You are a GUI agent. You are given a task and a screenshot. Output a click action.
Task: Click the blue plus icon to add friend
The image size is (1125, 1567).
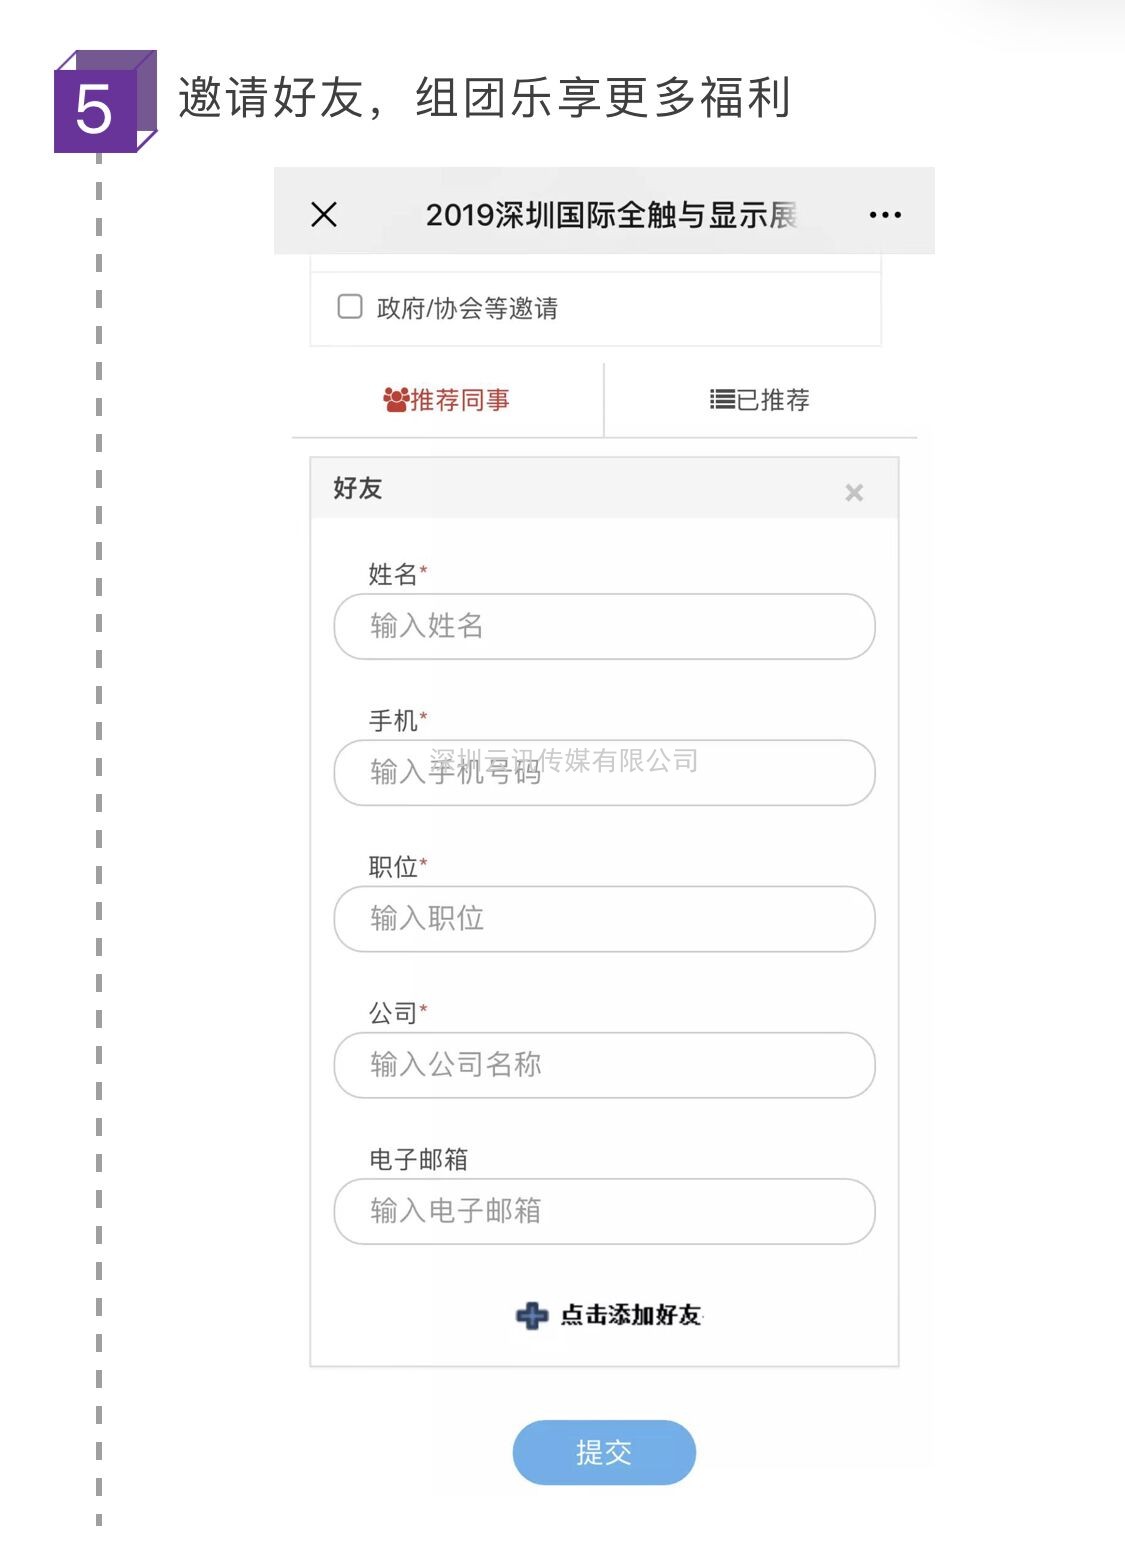click(x=532, y=1316)
